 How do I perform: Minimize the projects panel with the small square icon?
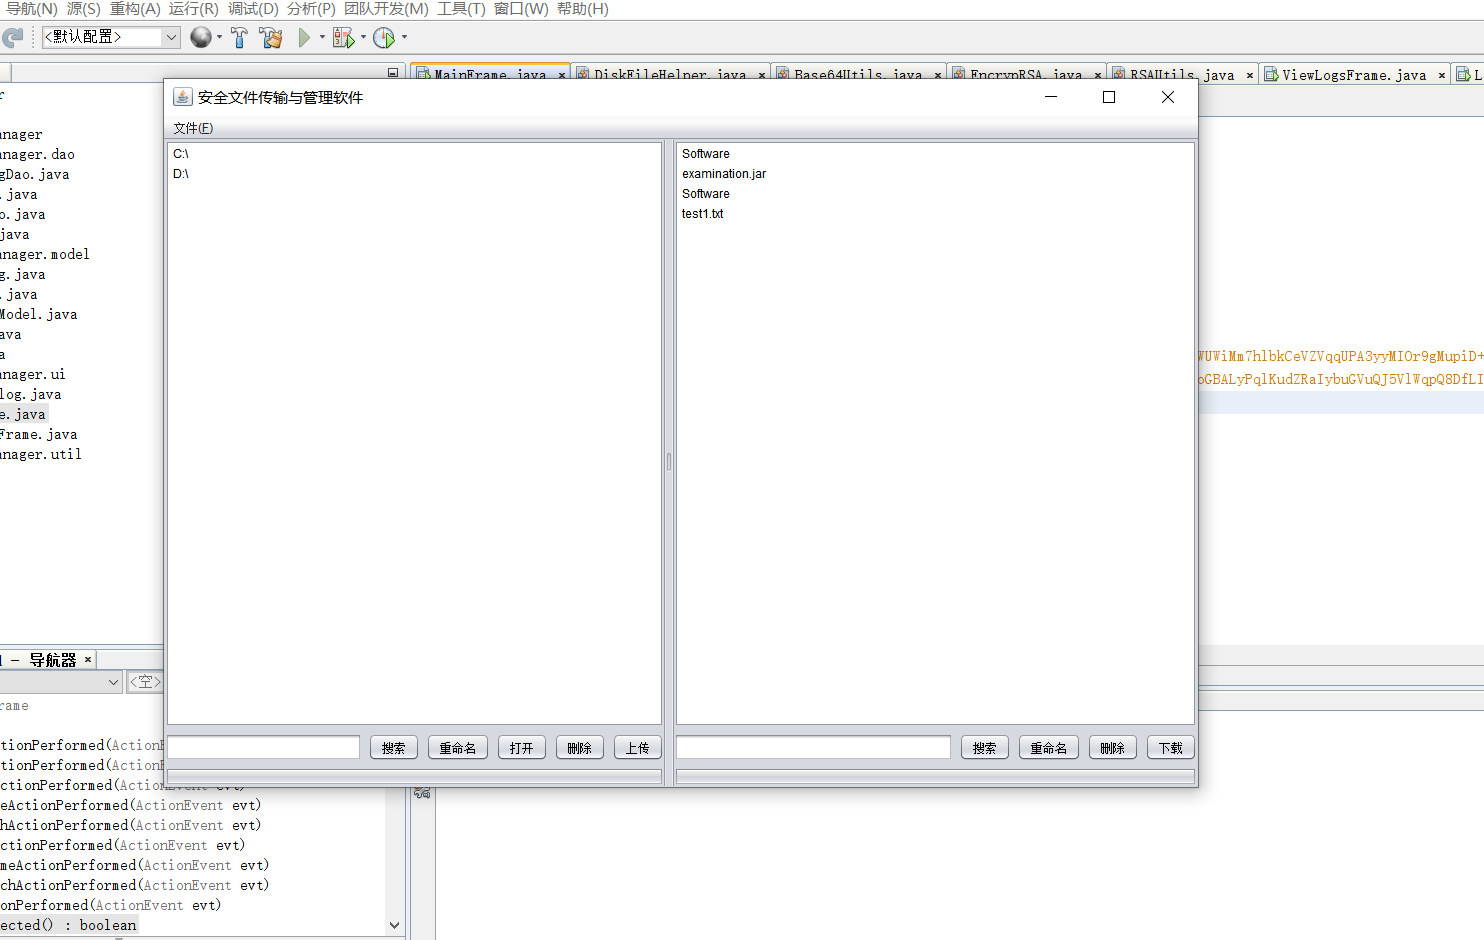pyautogui.click(x=393, y=72)
